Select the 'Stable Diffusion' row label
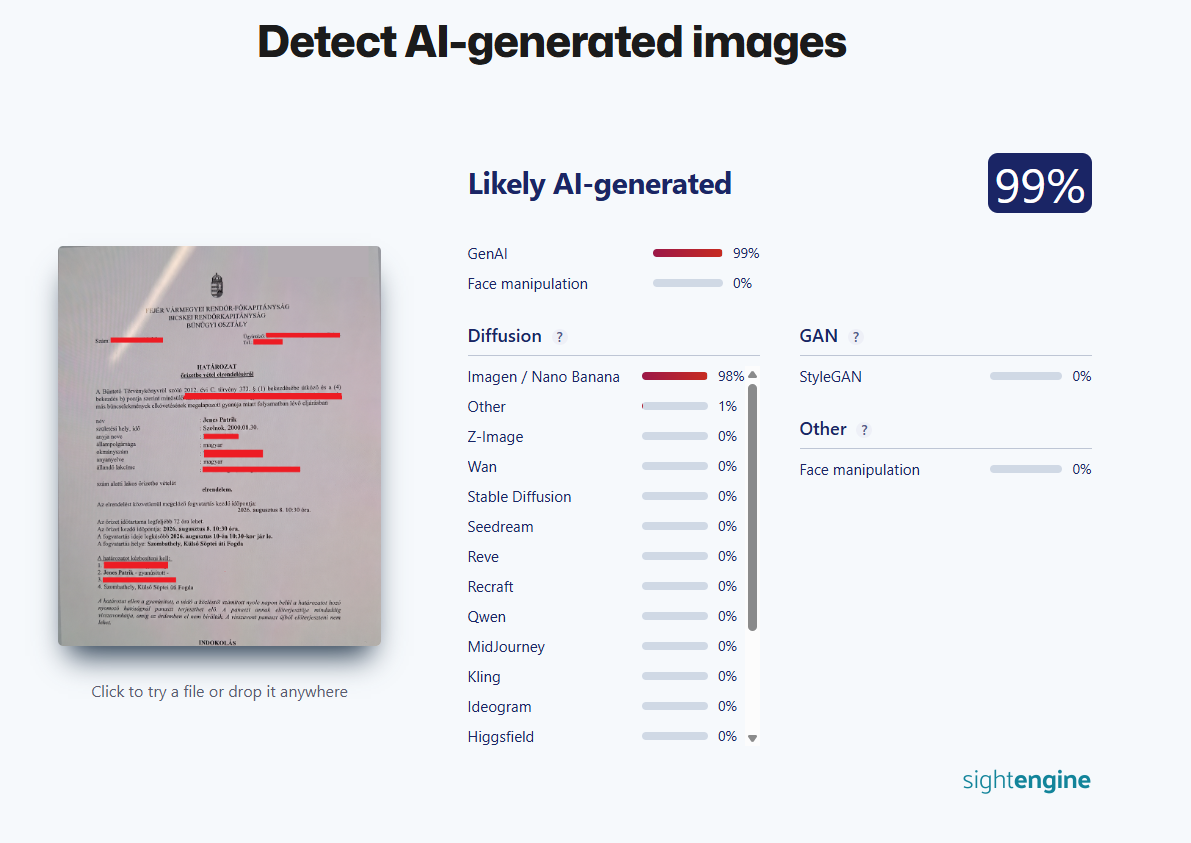This screenshot has height=843, width=1191. pyautogui.click(x=520, y=497)
